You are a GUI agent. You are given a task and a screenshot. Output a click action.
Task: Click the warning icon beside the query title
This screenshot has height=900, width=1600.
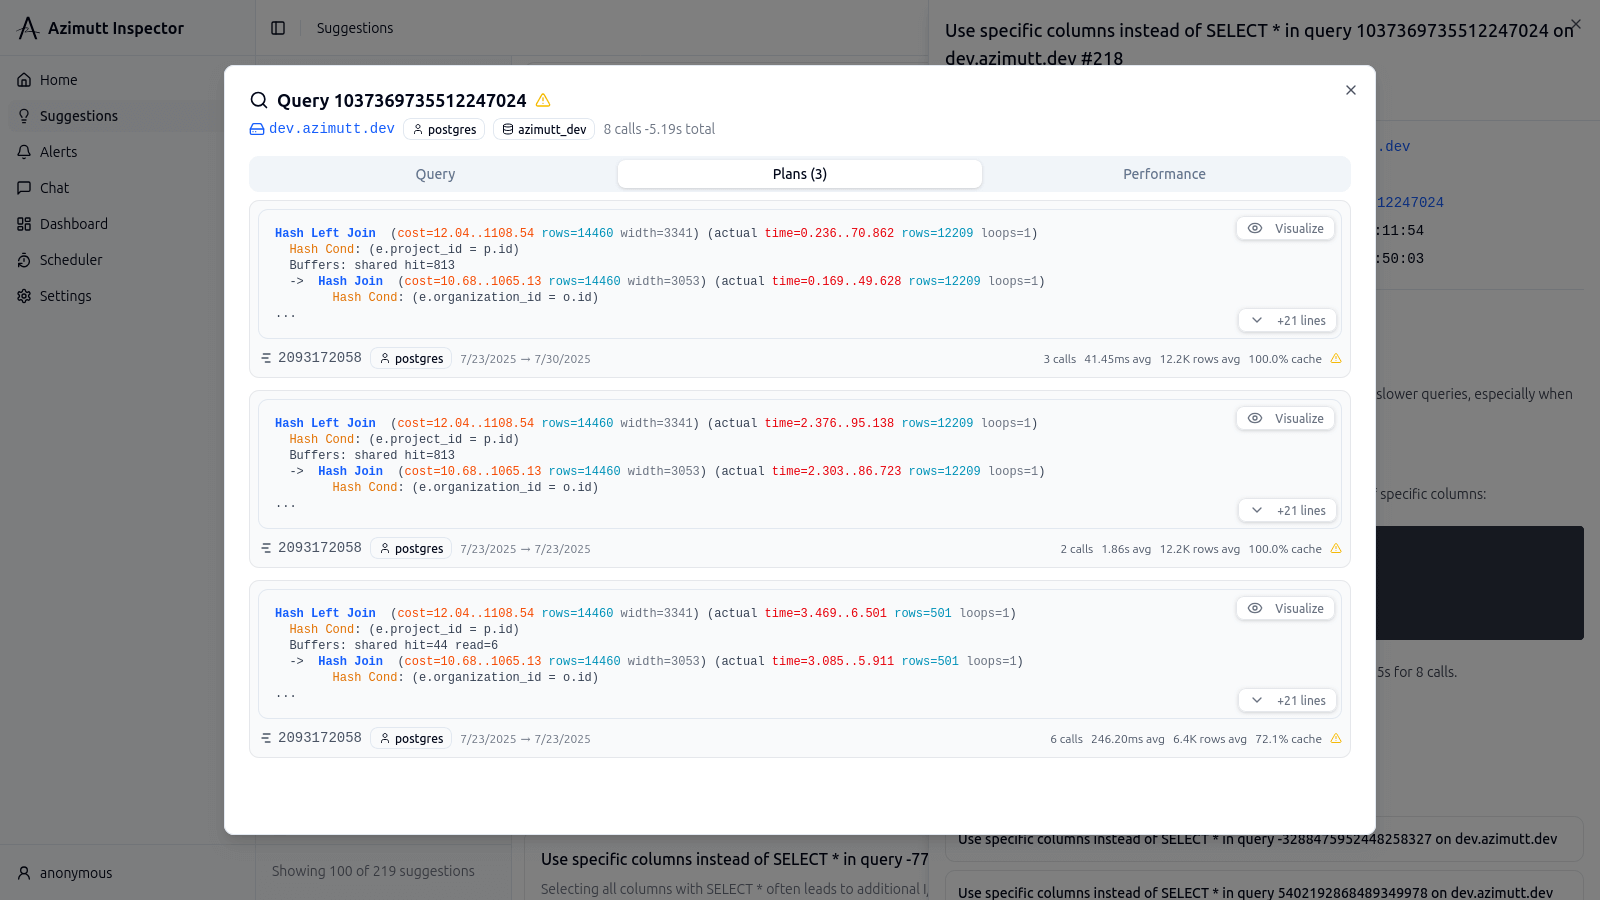click(x=543, y=100)
